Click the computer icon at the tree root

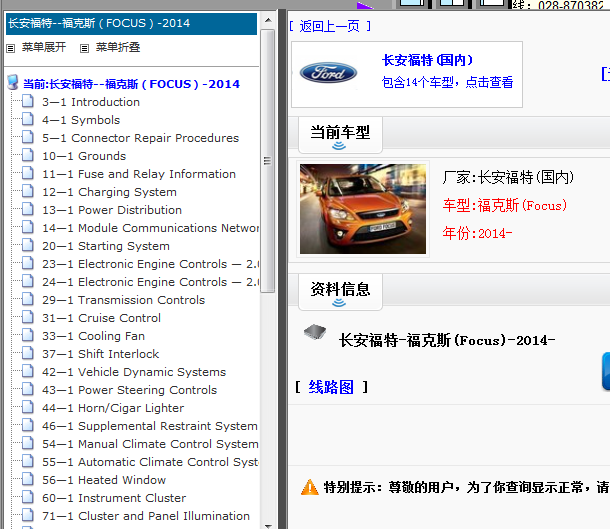[13, 82]
